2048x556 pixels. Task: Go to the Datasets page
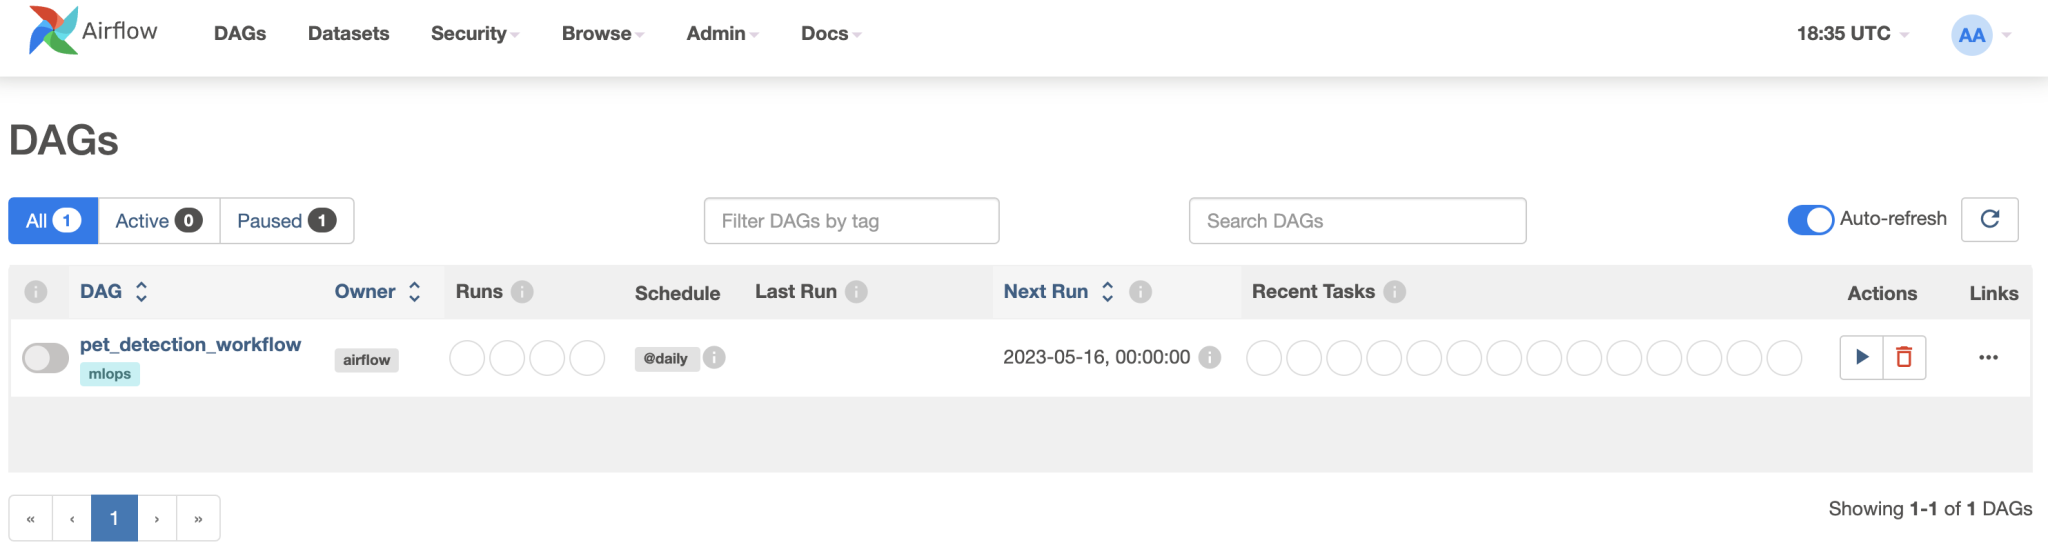coord(348,33)
